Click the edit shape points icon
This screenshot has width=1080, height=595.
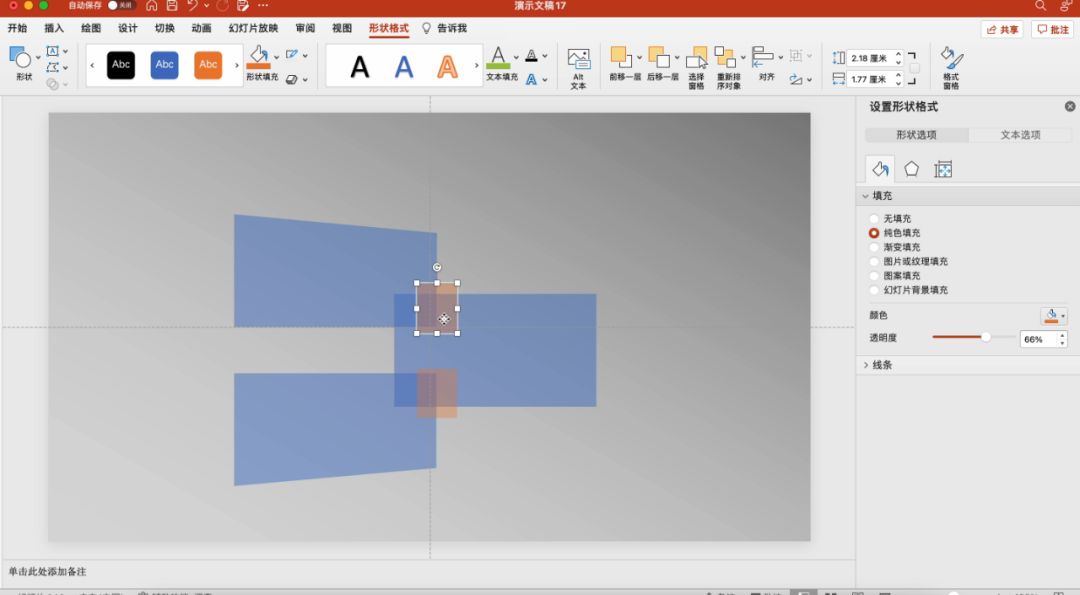tap(52, 67)
